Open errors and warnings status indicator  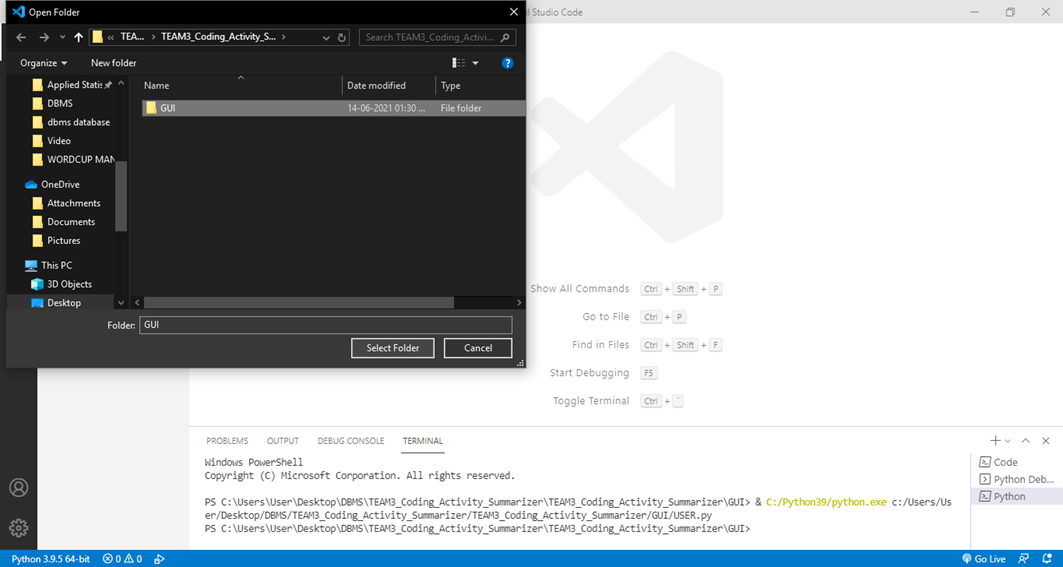[x=122, y=559]
